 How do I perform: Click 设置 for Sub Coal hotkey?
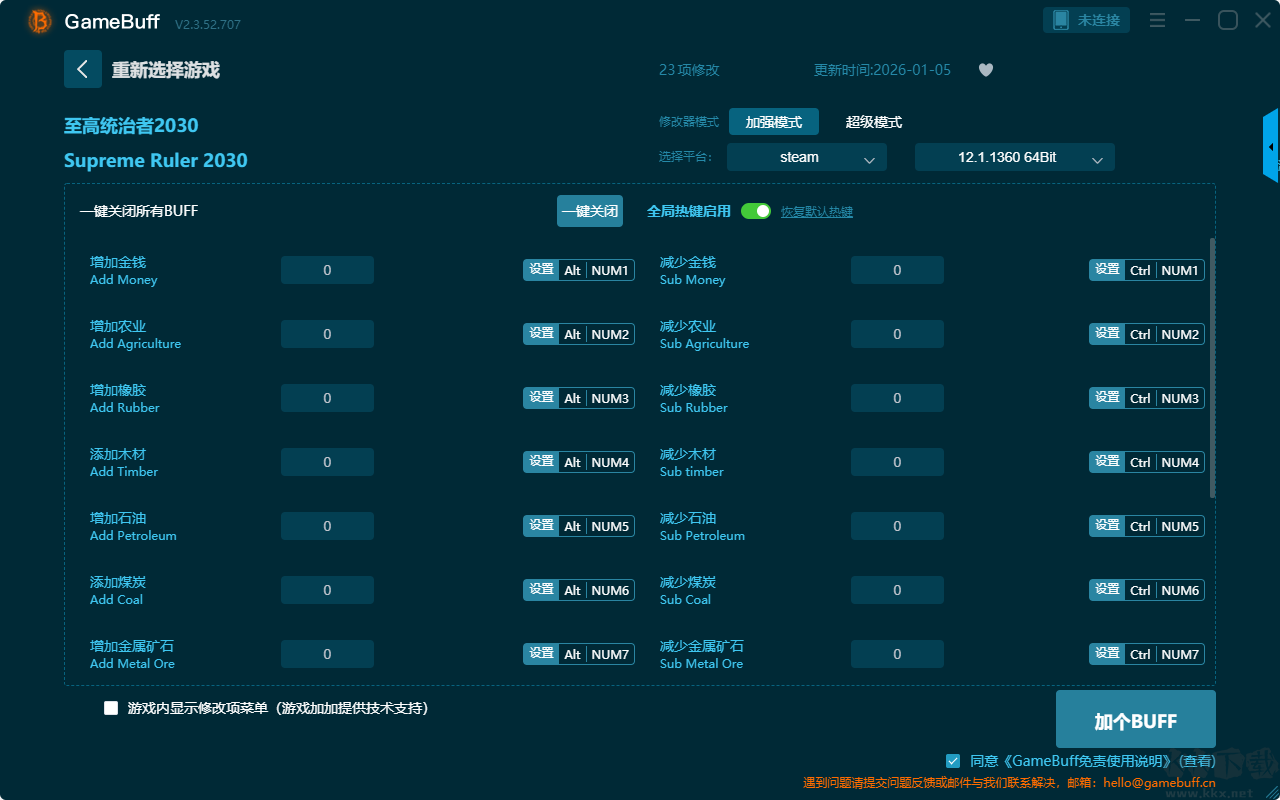tap(1107, 590)
